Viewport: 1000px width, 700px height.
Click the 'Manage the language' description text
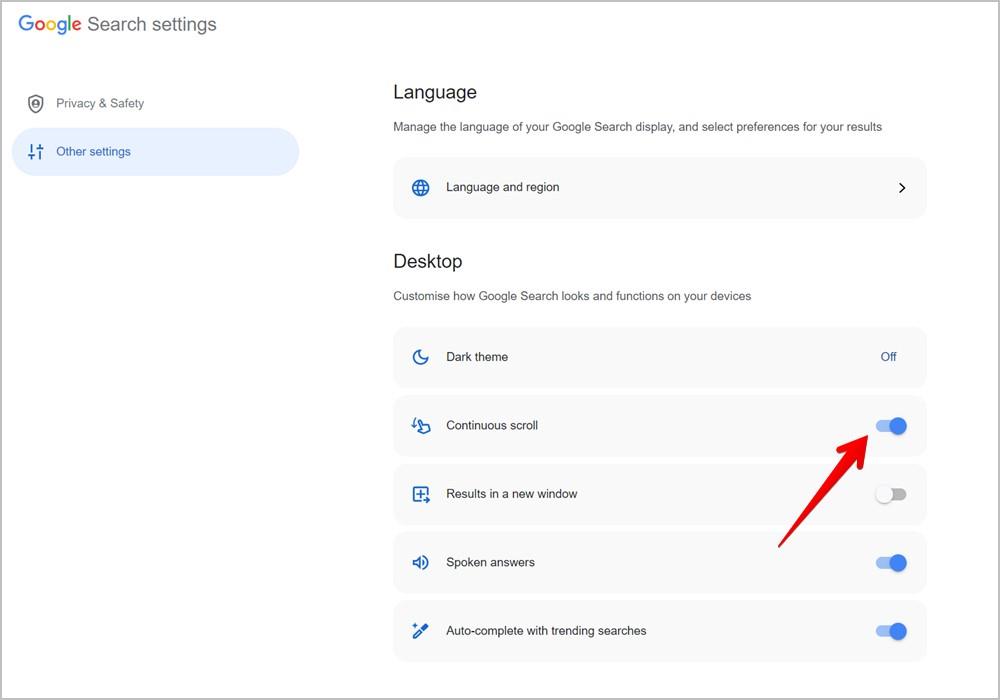tap(637, 127)
